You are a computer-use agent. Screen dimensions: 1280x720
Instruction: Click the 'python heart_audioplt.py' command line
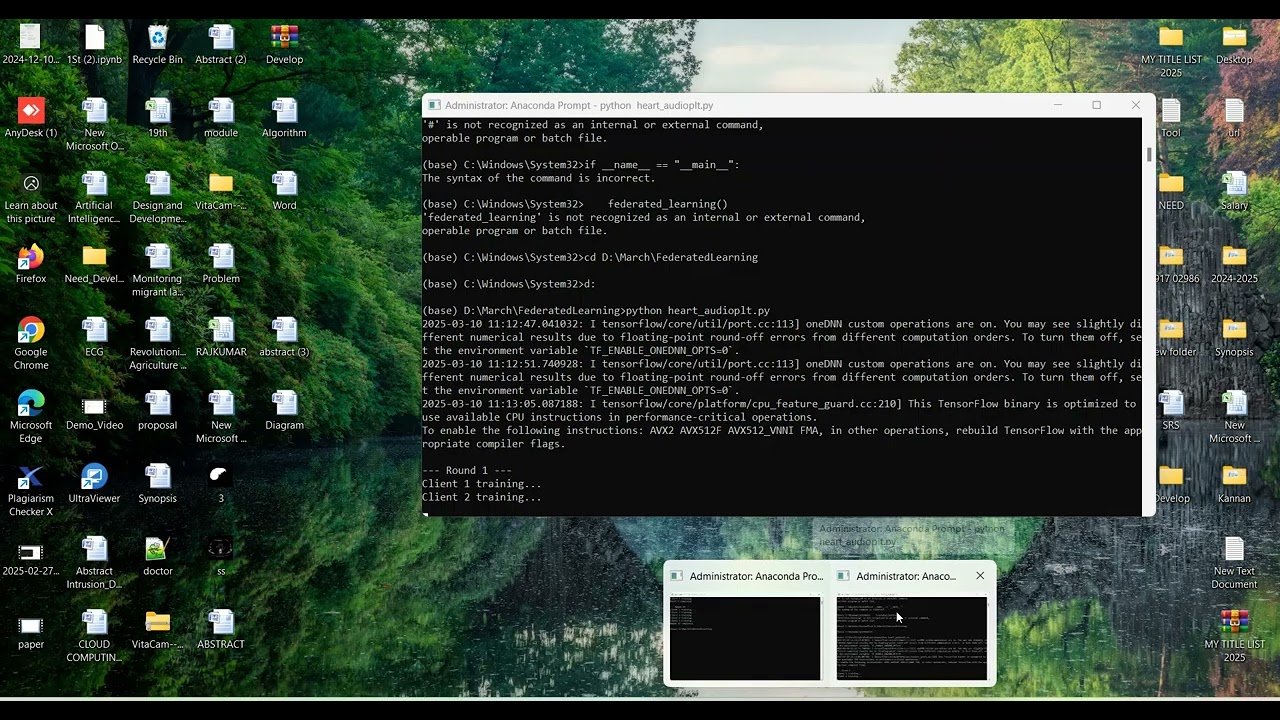pos(596,311)
